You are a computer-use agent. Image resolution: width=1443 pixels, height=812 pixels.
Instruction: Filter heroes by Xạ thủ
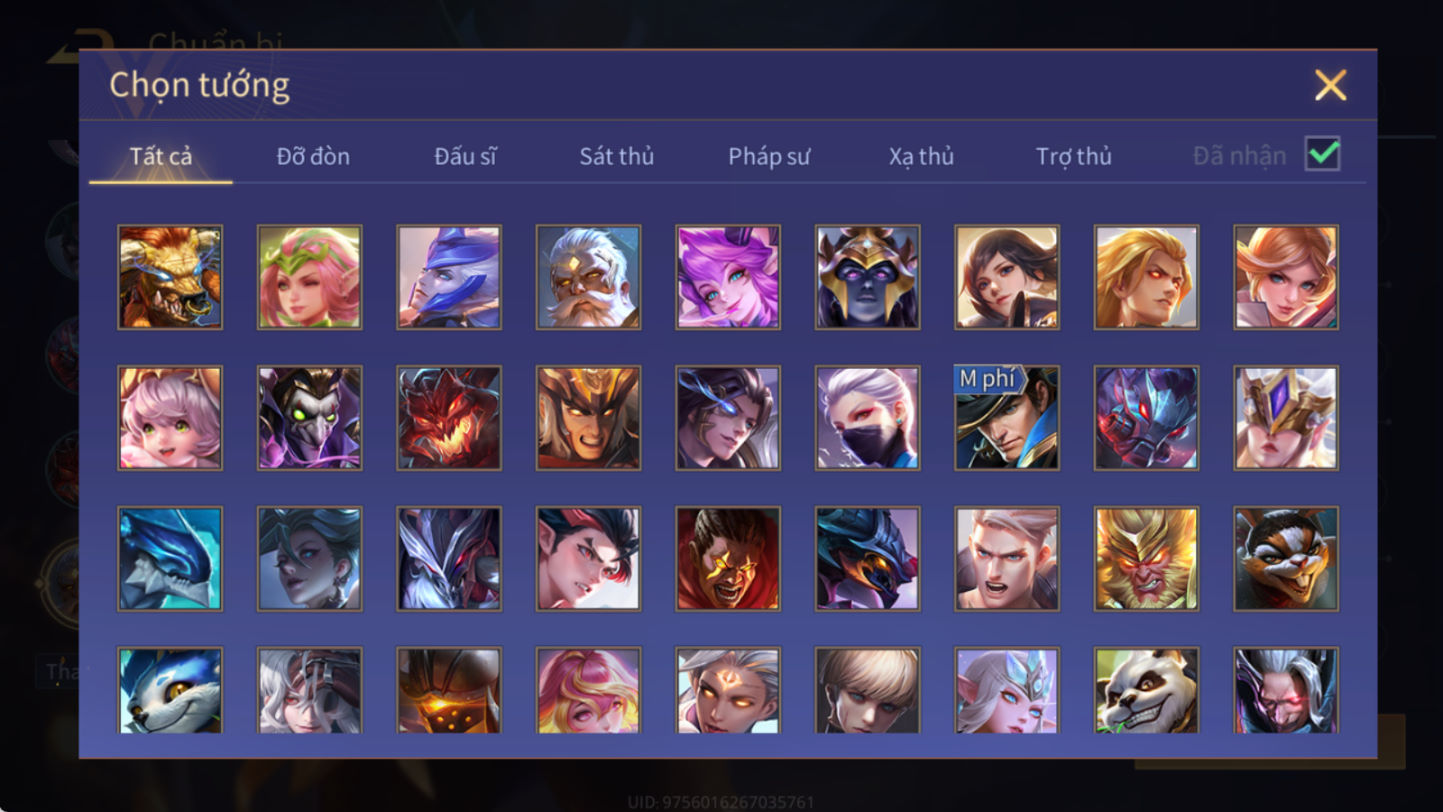[x=921, y=157]
